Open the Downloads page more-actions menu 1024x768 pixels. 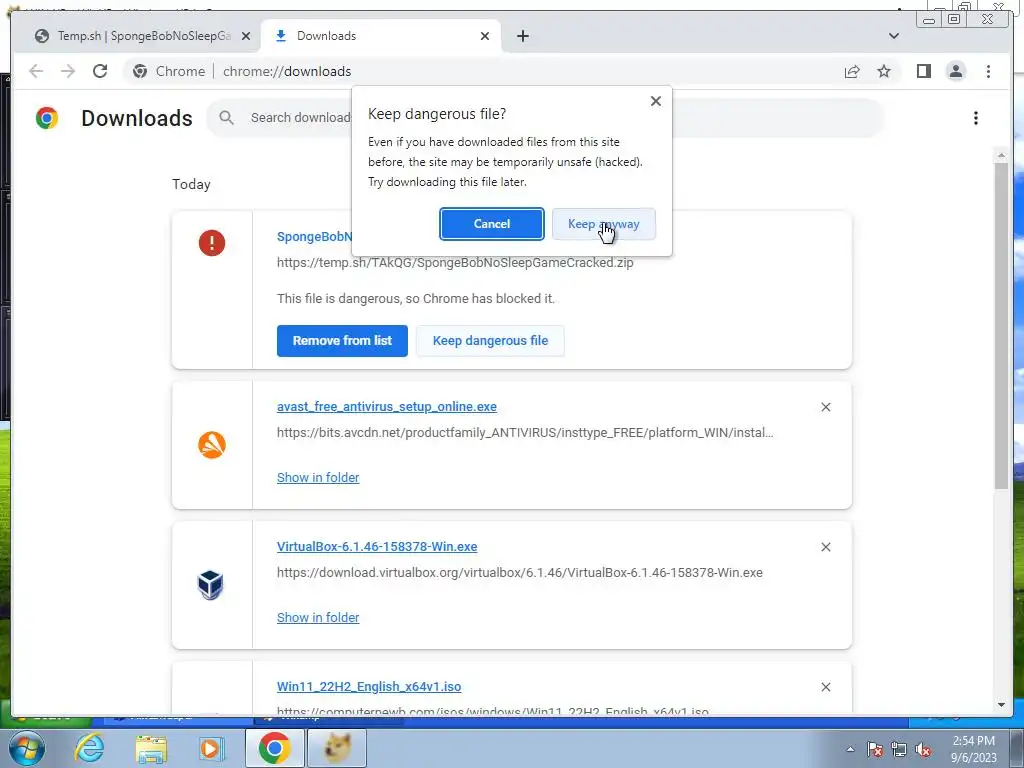(976, 118)
